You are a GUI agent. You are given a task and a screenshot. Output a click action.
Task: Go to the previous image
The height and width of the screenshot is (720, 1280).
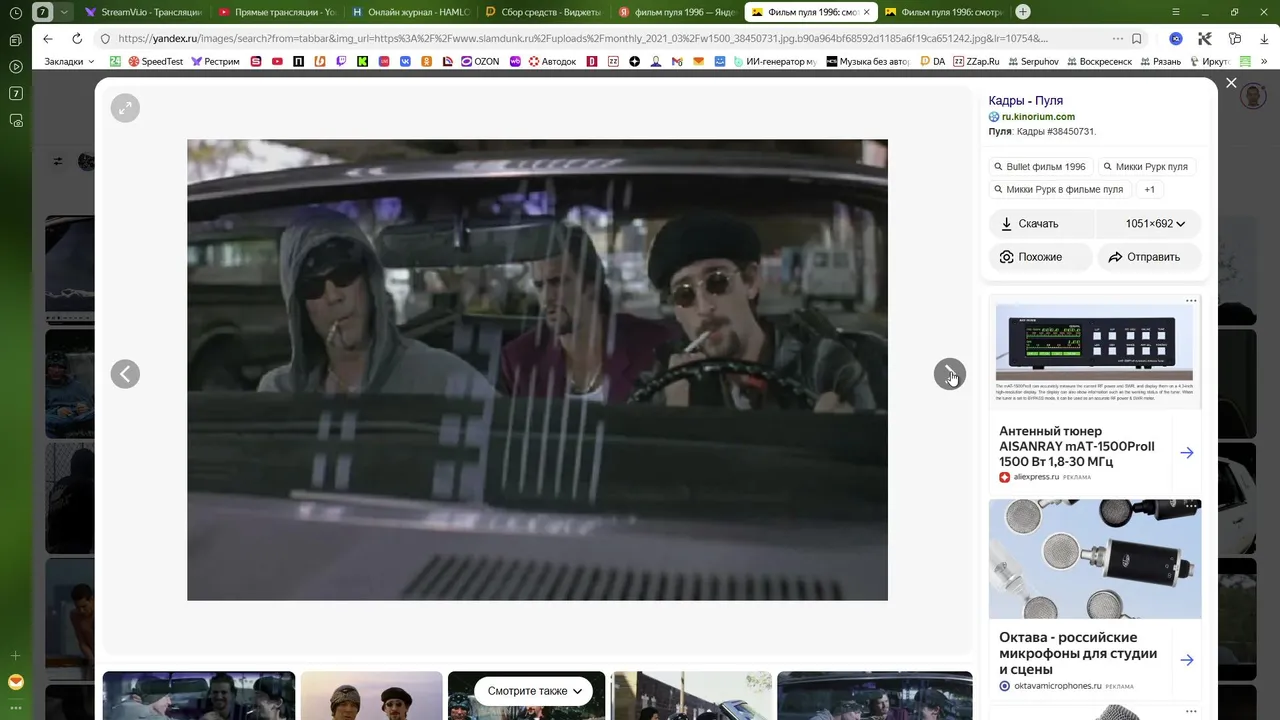(x=125, y=374)
